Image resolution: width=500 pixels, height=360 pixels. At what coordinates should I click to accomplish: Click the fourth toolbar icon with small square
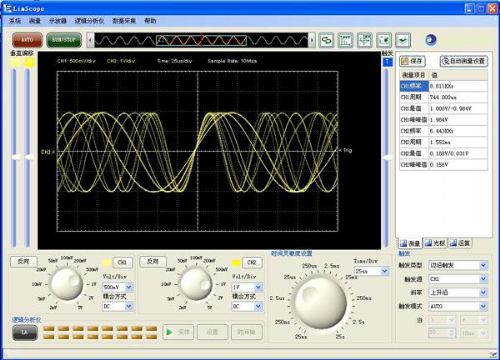(x=384, y=40)
